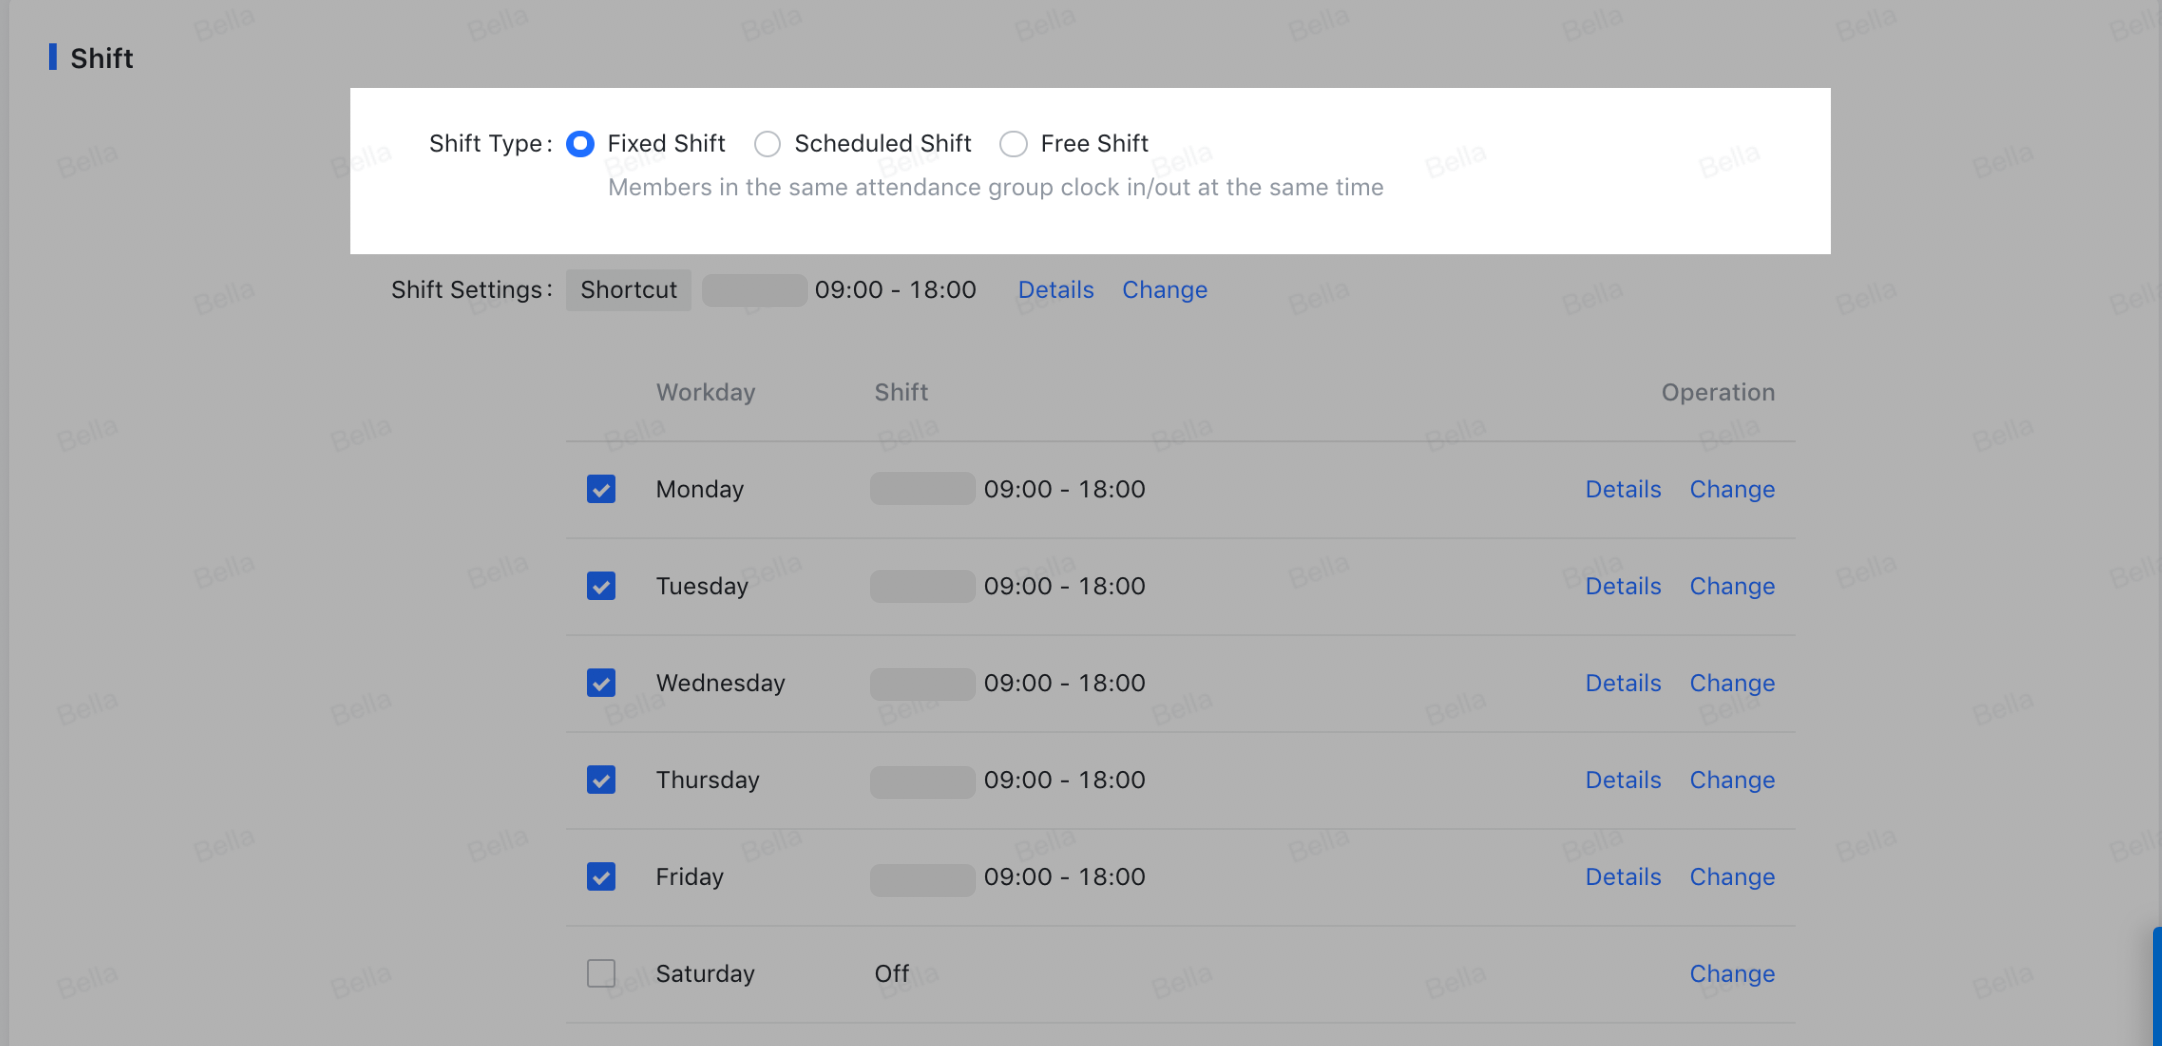This screenshot has width=2162, height=1046.
Task: View Details for Tuesday's shift
Action: pos(1622,586)
